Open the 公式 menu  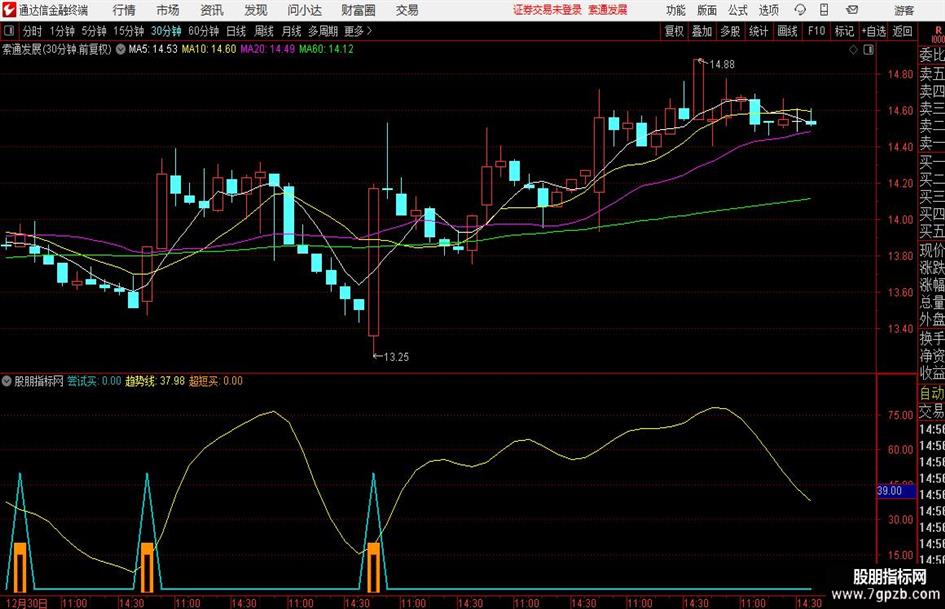click(737, 10)
